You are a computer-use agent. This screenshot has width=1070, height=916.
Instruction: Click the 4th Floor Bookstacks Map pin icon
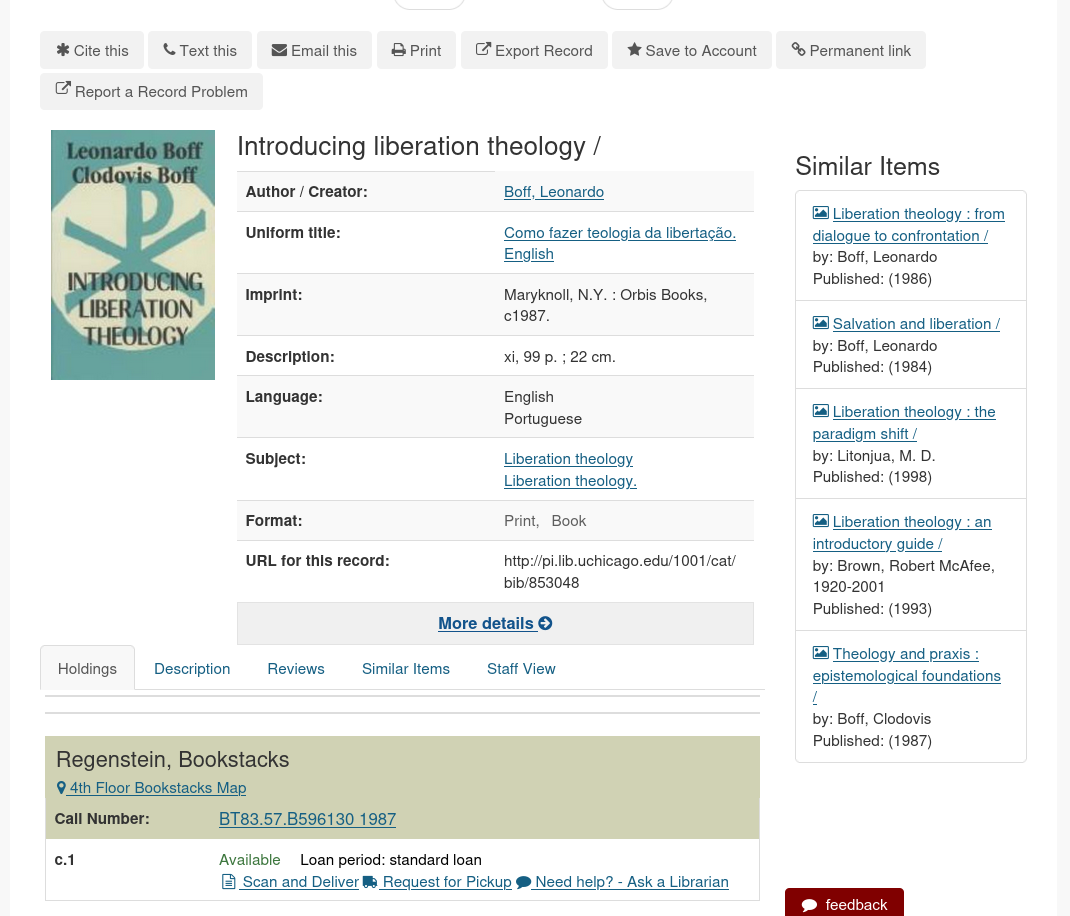61,788
